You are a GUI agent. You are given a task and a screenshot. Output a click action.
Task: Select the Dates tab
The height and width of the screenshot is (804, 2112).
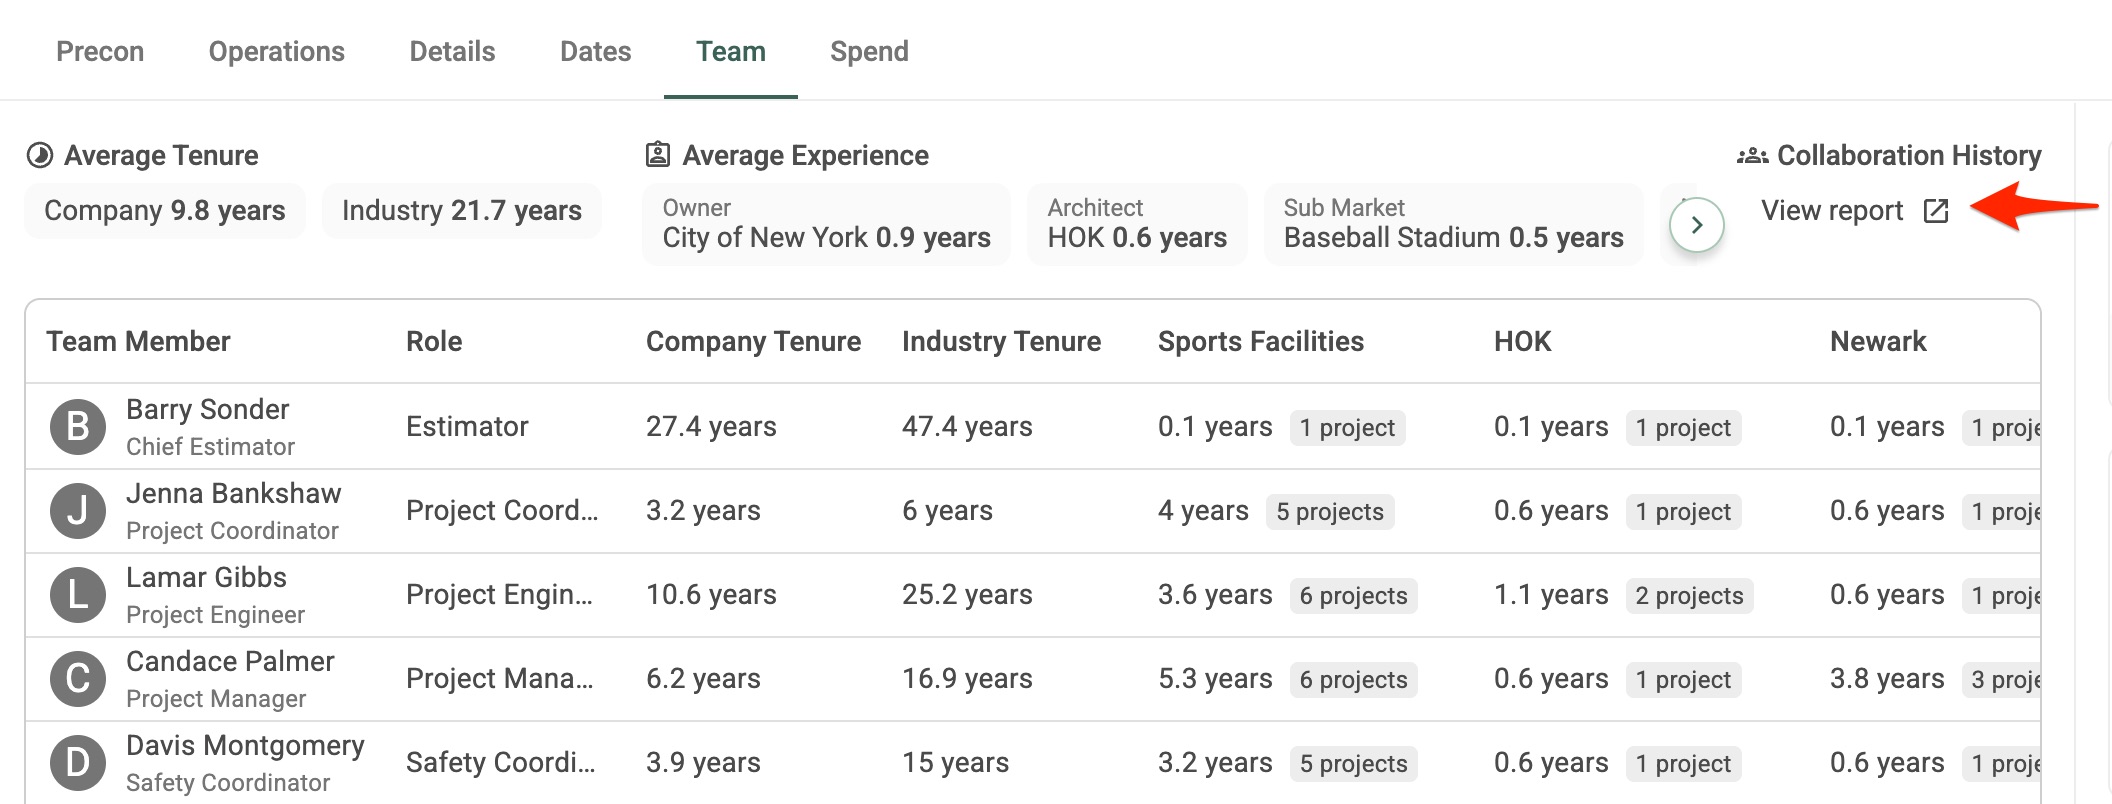click(596, 51)
